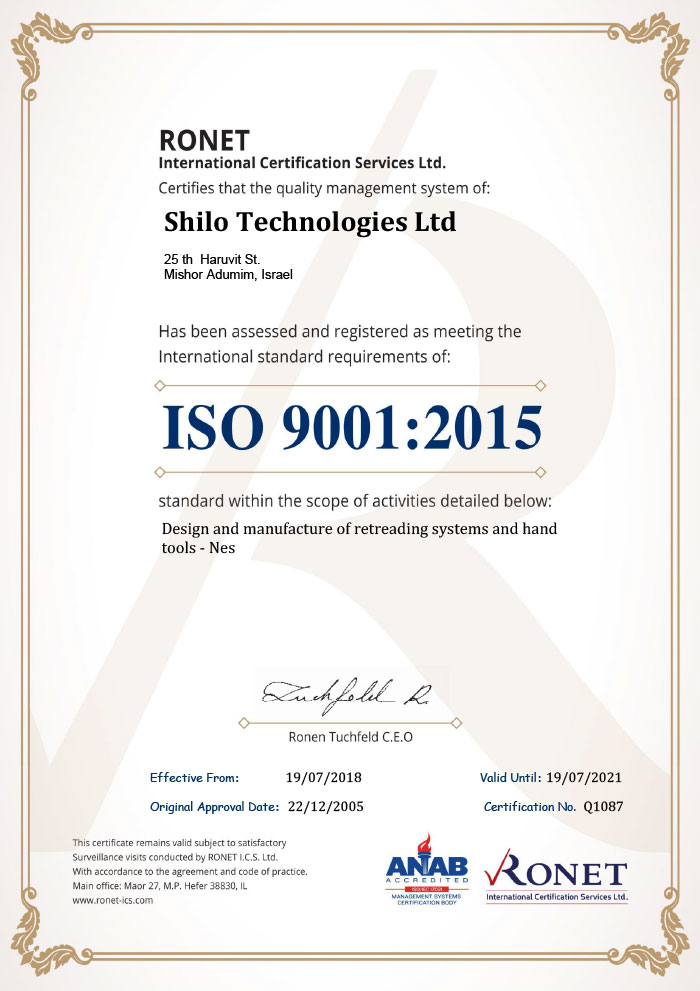The height and width of the screenshot is (991, 700).
Task: Click the effective date 19/07/2018
Action: [x=323, y=777]
